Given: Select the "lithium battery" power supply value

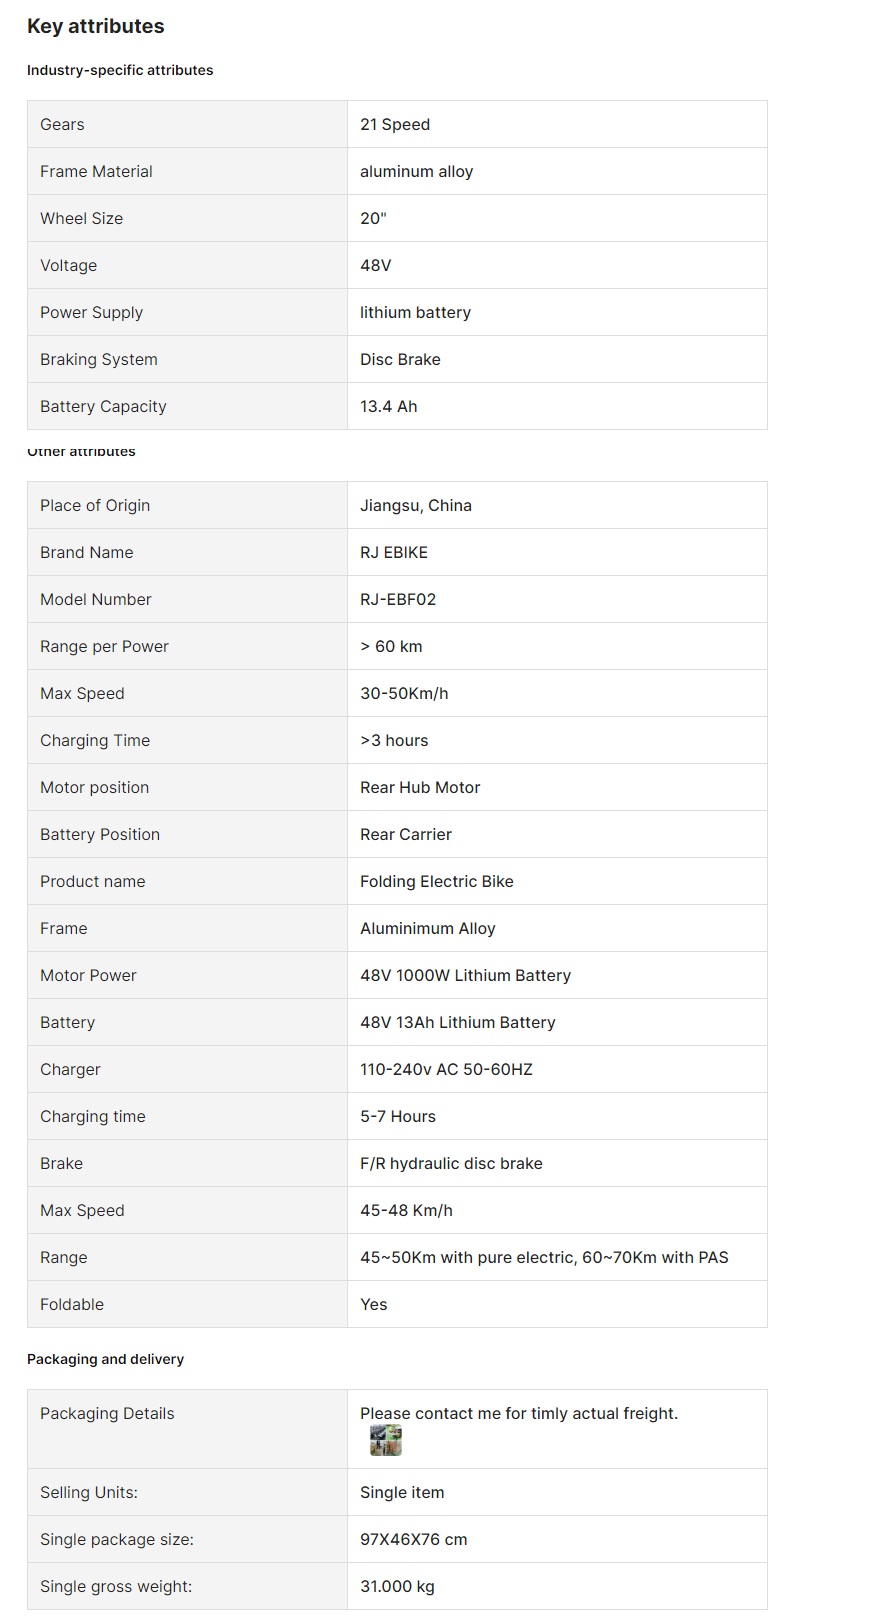Looking at the screenshot, I should 415,313.
